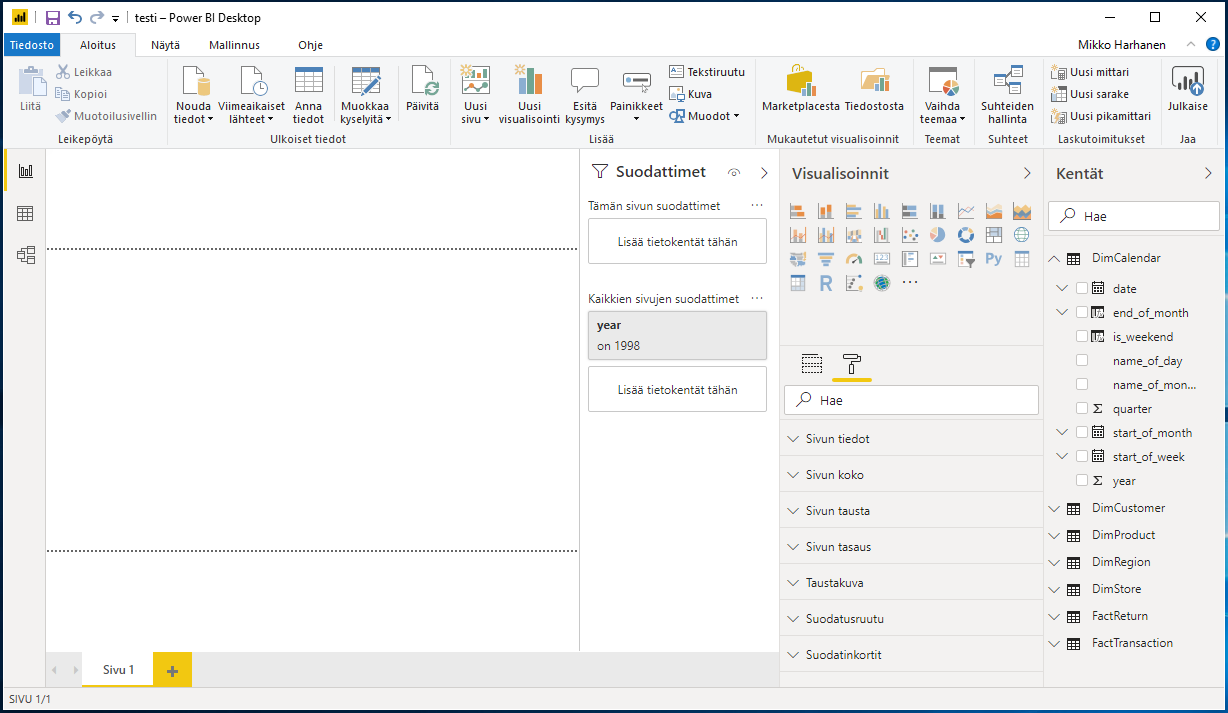Check the year field checkbox
This screenshot has height=713, width=1228.
1082,480
